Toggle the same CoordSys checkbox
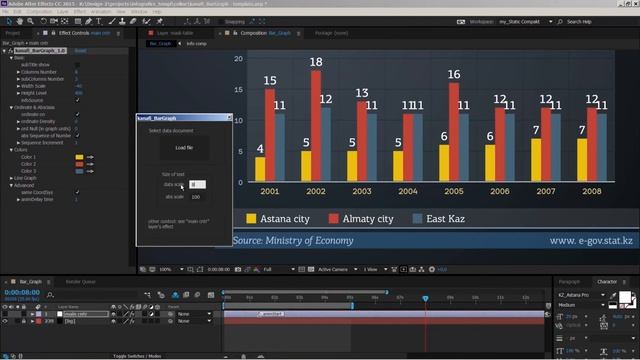The image size is (640, 360). click(x=78, y=192)
